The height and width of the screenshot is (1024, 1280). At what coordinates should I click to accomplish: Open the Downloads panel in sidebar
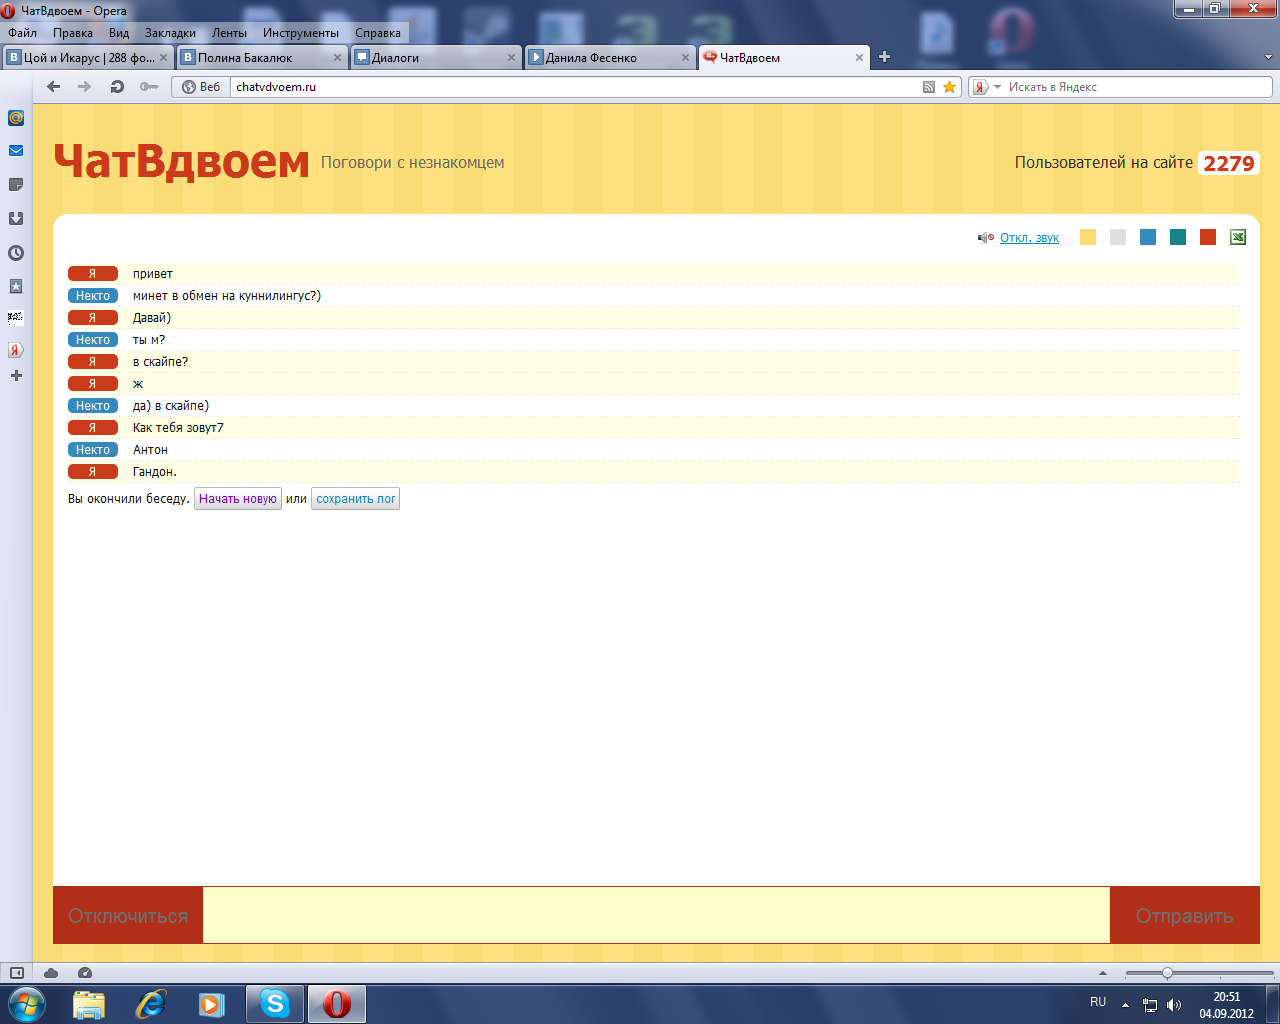(x=16, y=218)
